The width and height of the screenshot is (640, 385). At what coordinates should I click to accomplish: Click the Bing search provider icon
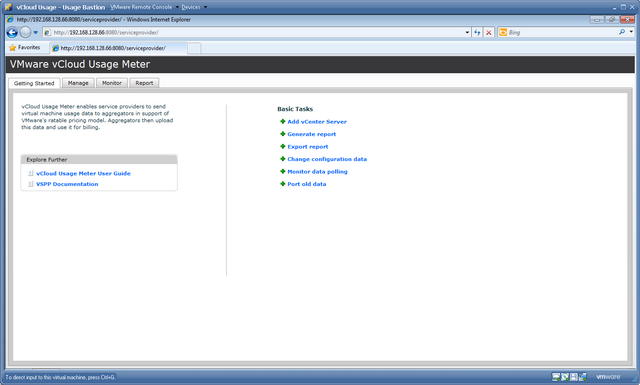point(503,32)
